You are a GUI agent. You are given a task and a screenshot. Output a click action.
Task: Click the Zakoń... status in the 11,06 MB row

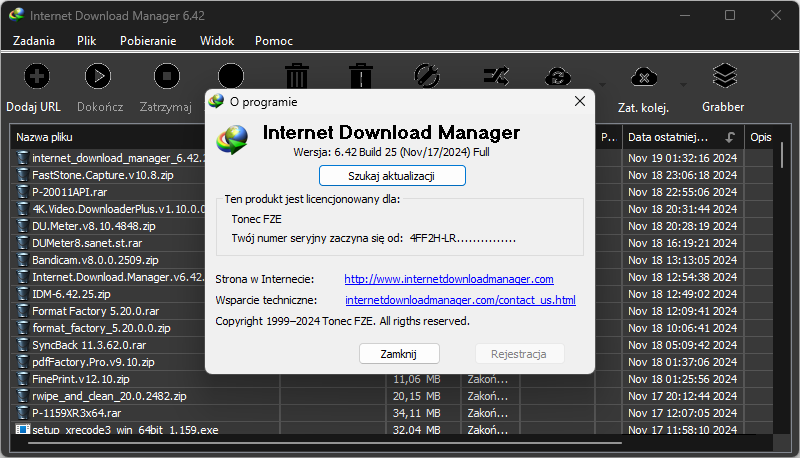(487, 379)
